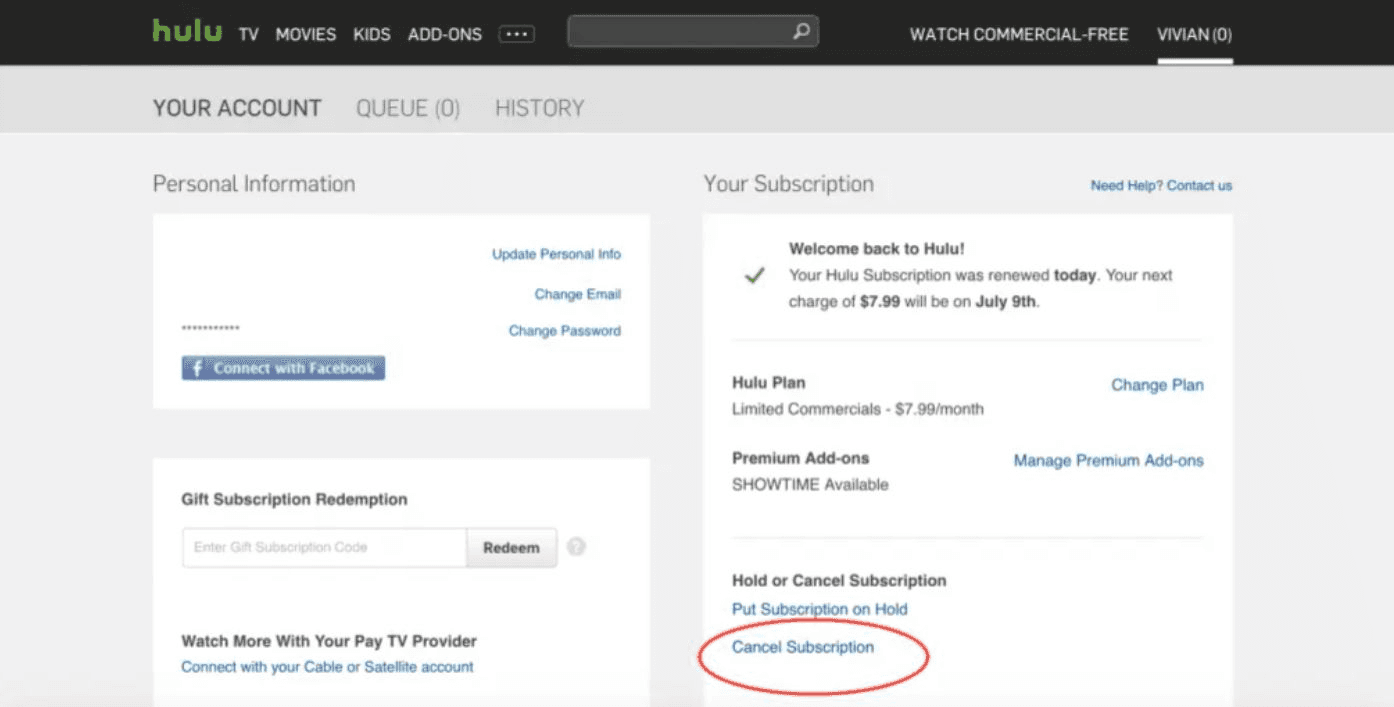Image resolution: width=1394 pixels, height=707 pixels.
Task: Click Update Personal Info link
Action: (x=556, y=254)
